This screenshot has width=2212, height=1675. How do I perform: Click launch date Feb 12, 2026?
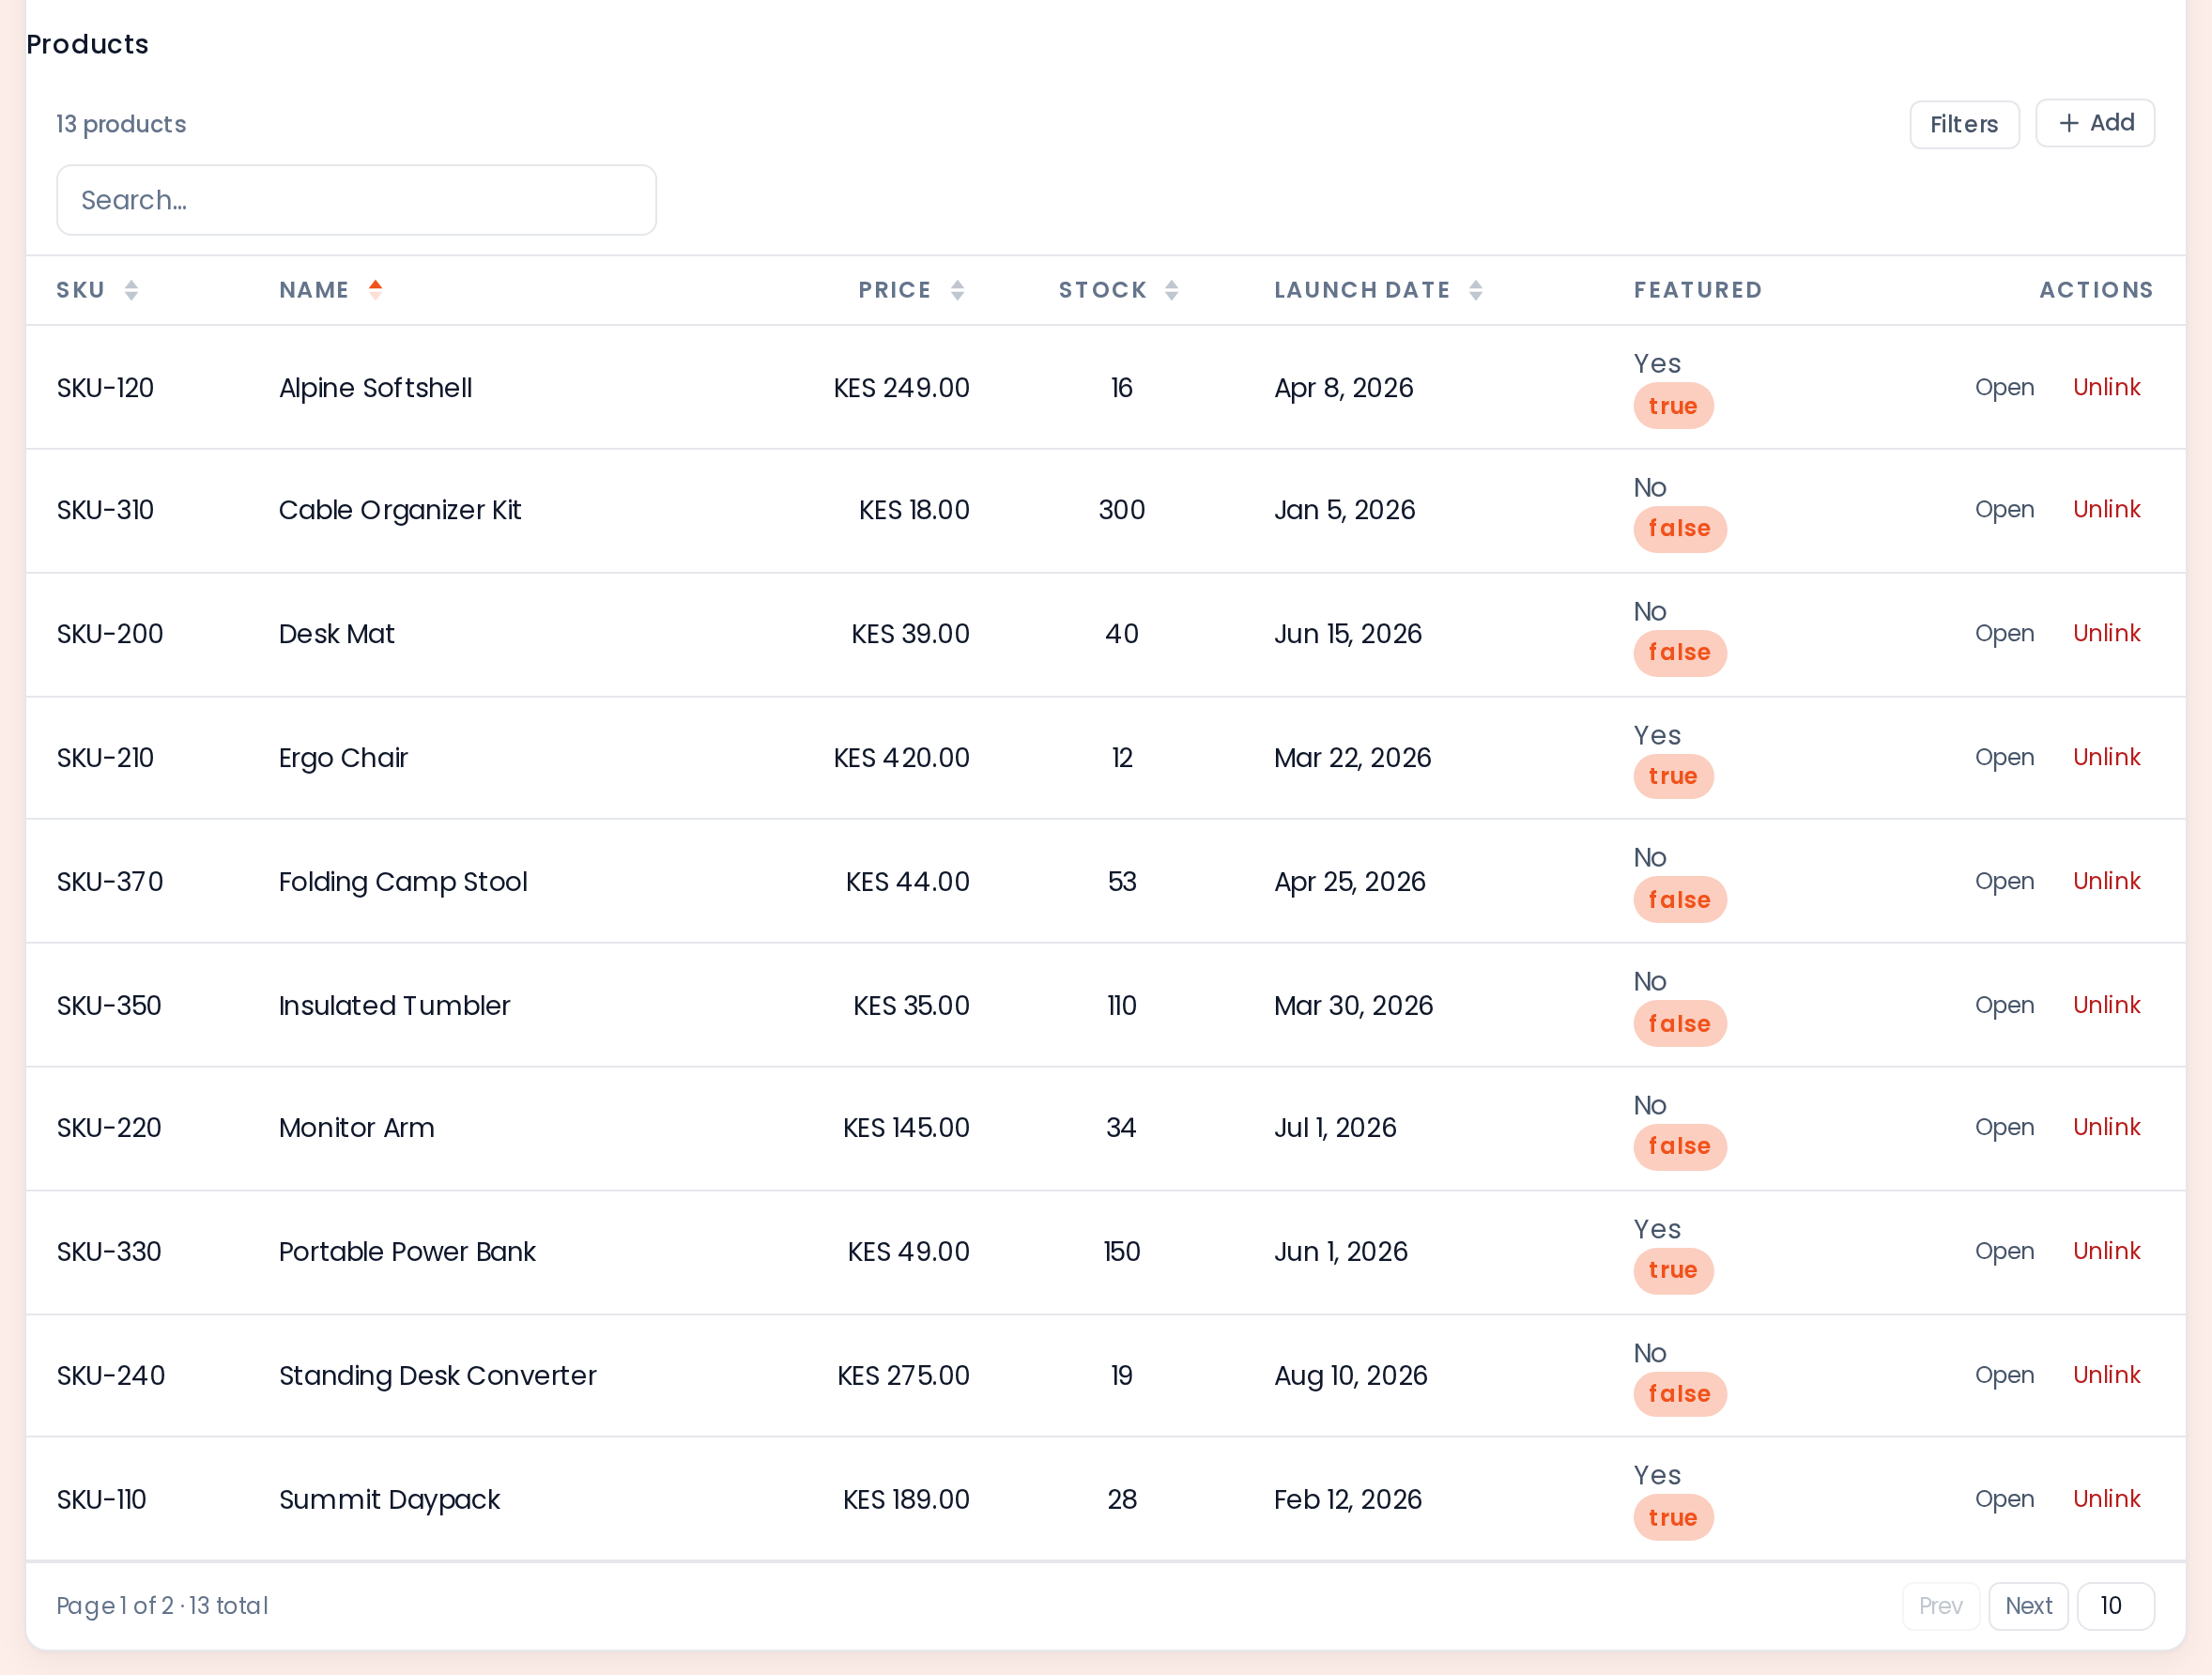point(1347,1500)
